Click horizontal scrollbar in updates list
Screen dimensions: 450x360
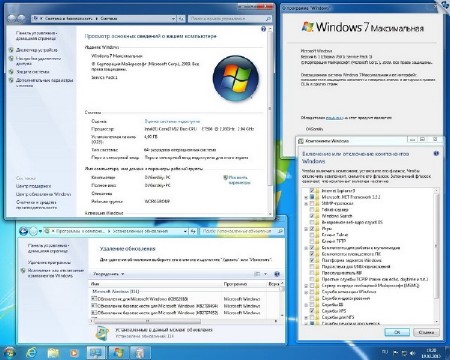pyautogui.click(x=148, y=321)
